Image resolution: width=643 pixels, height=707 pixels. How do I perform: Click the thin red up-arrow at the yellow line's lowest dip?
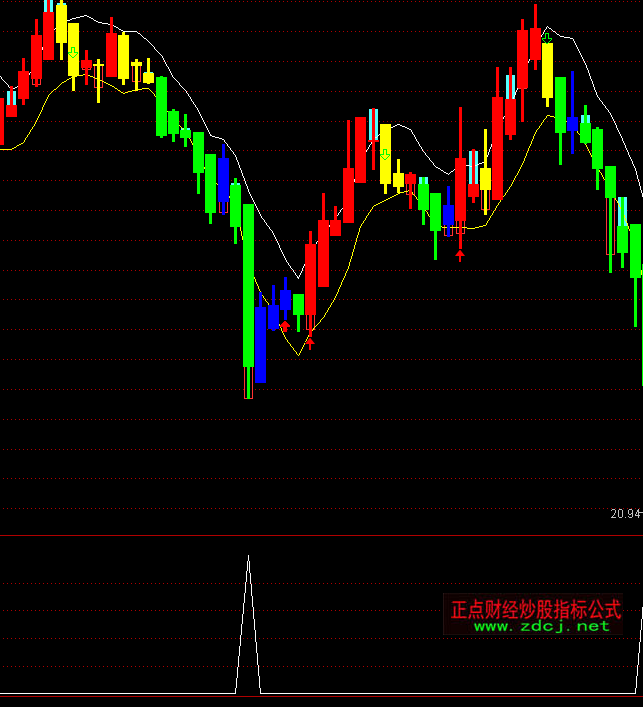[310, 342]
